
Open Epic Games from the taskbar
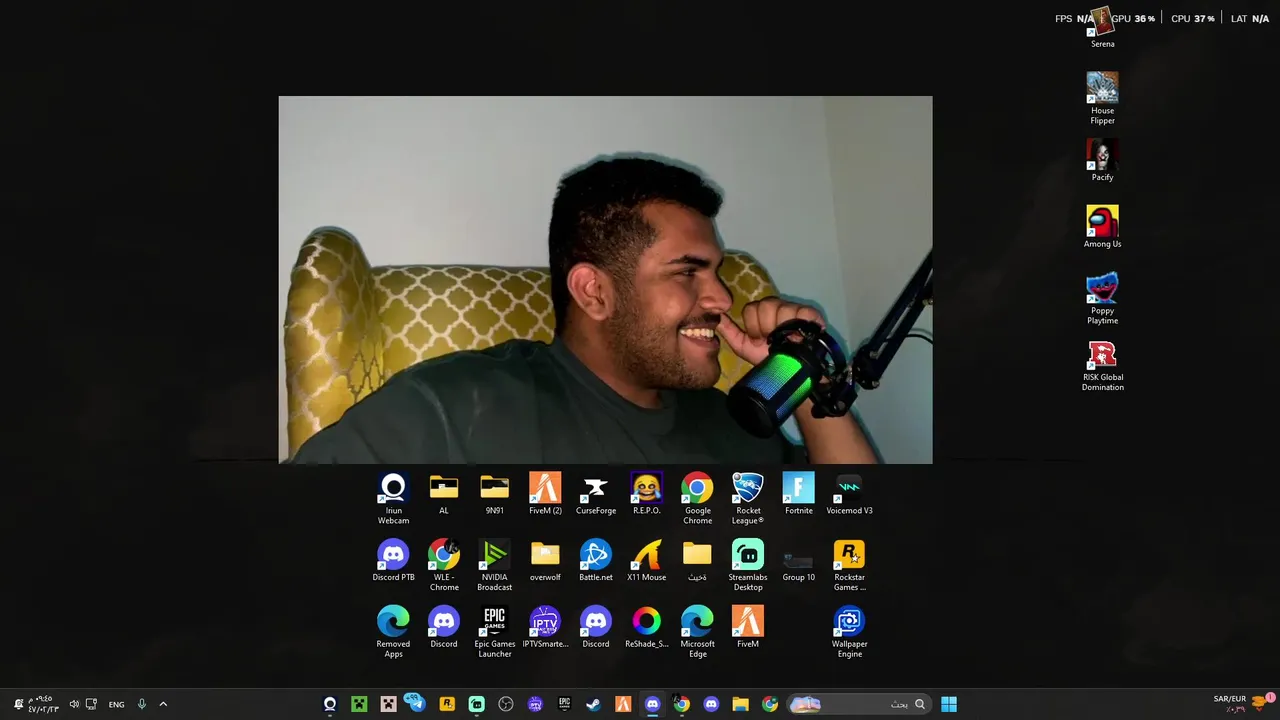pyautogui.click(x=564, y=704)
